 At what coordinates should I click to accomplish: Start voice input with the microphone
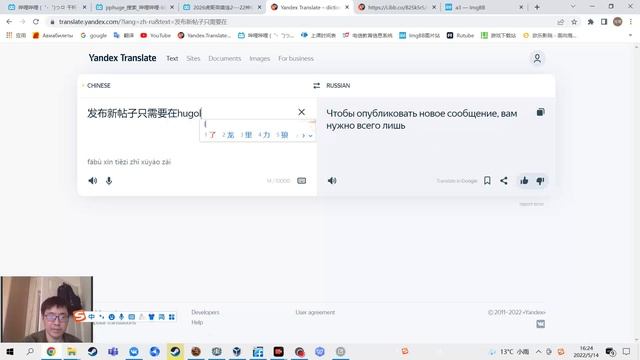coord(109,180)
